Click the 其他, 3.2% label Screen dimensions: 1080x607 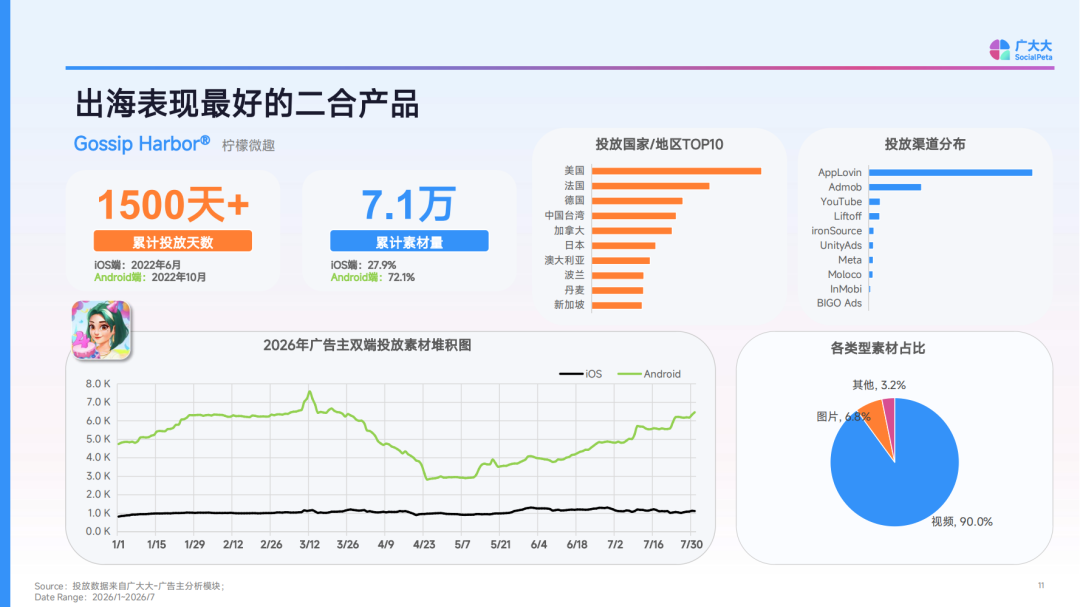879,384
